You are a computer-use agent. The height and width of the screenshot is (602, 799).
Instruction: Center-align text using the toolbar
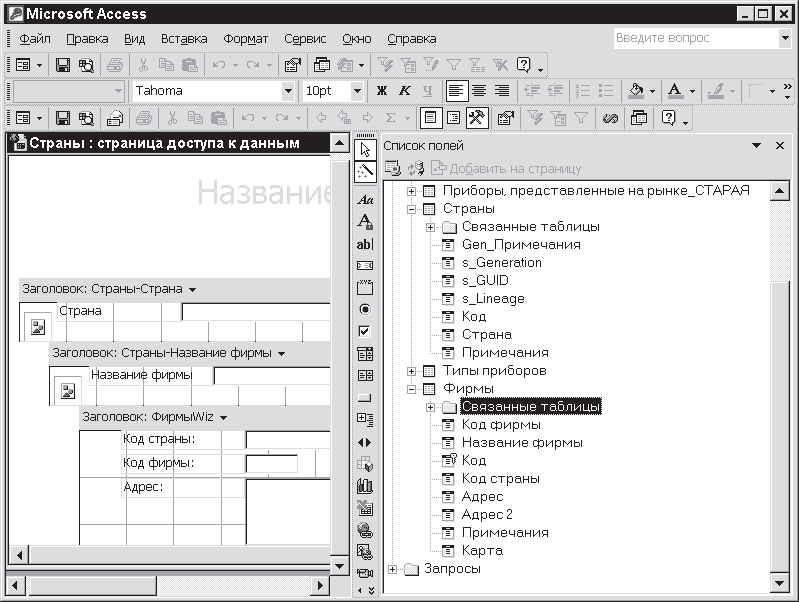[479, 91]
